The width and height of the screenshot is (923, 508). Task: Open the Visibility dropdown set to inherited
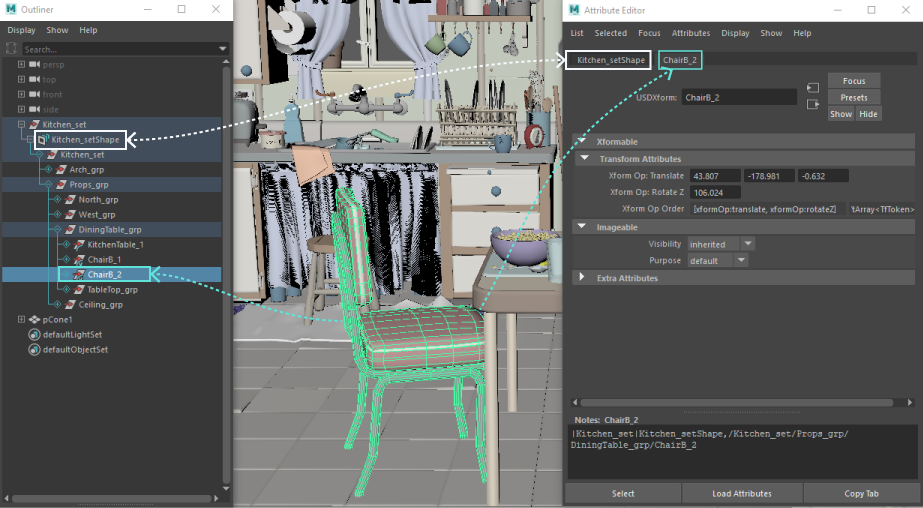[x=721, y=244]
